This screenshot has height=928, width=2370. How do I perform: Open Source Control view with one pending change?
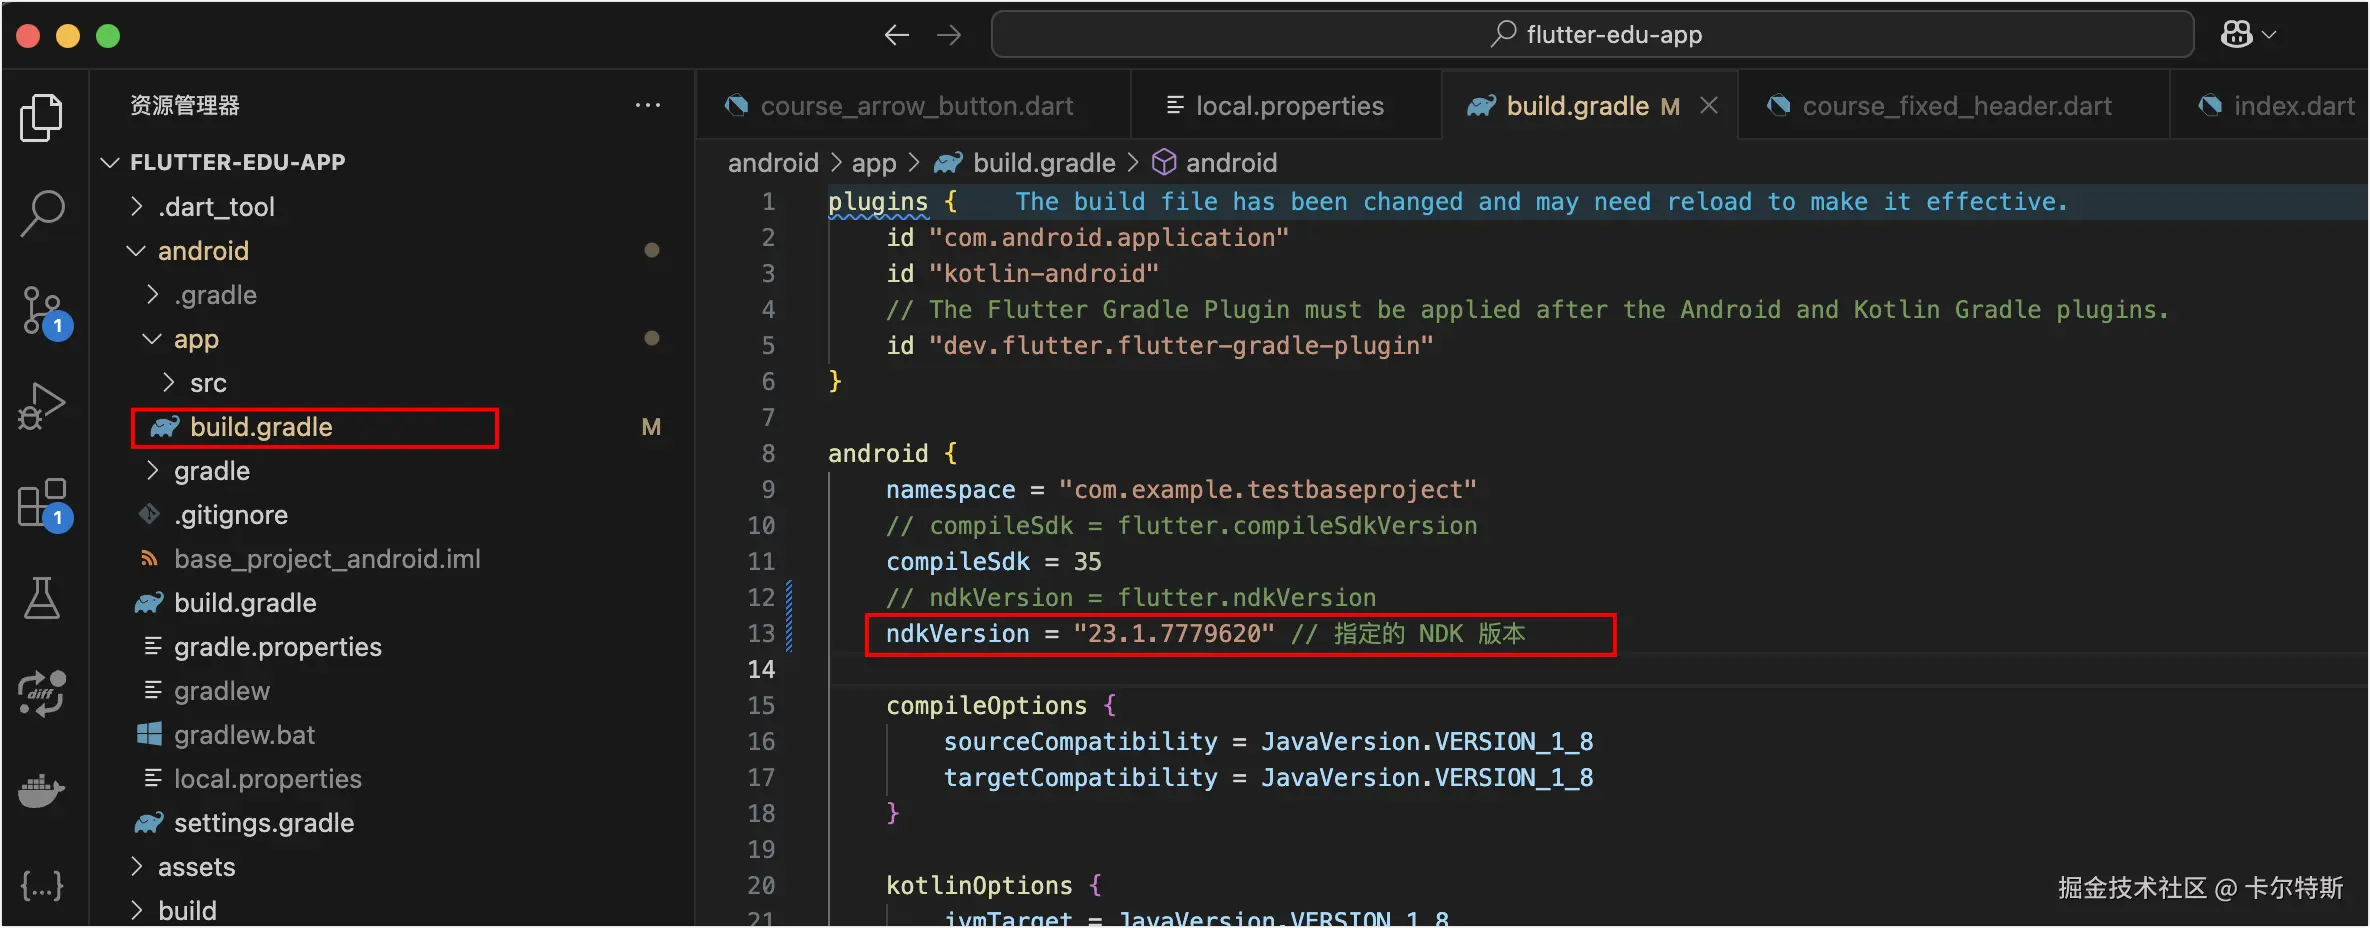[x=44, y=311]
